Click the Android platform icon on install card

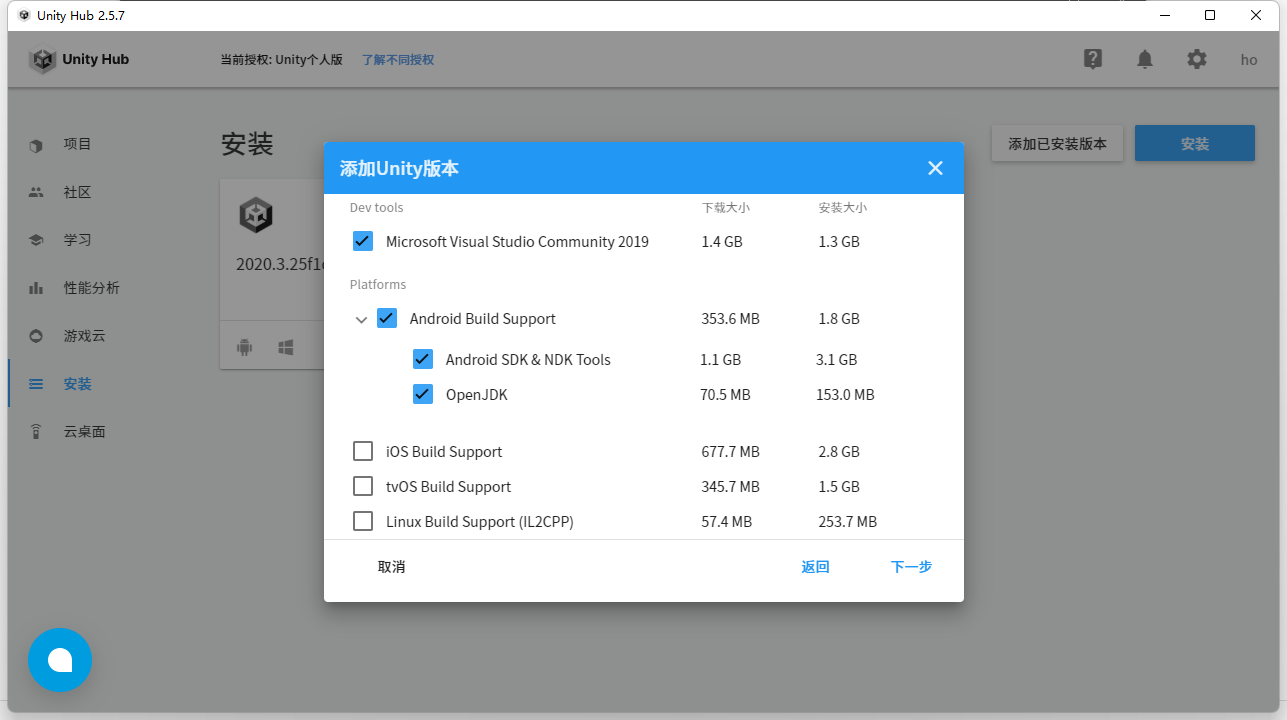pyautogui.click(x=244, y=347)
